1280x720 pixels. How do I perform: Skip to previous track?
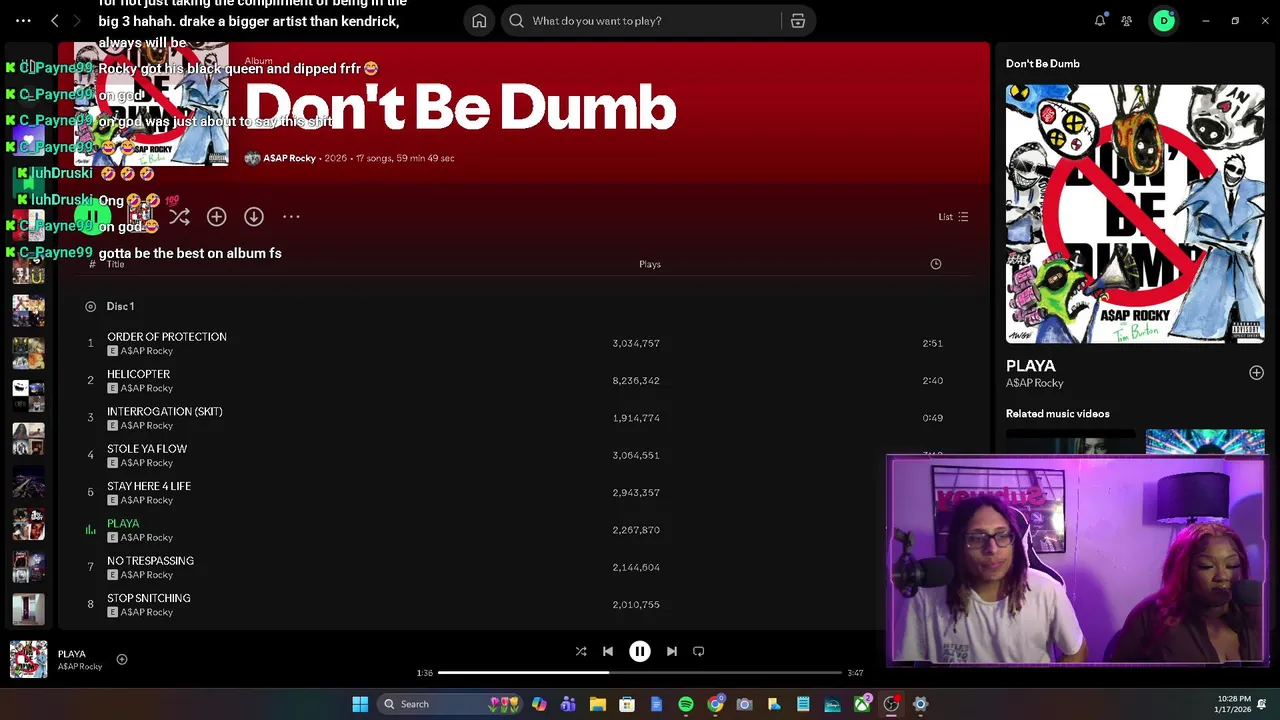[608, 651]
